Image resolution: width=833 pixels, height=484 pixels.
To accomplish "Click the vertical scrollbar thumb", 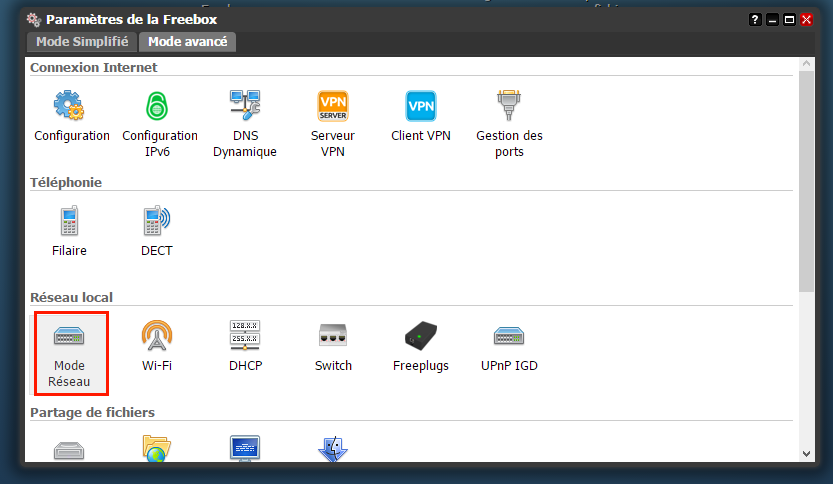I will tap(806, 181).
